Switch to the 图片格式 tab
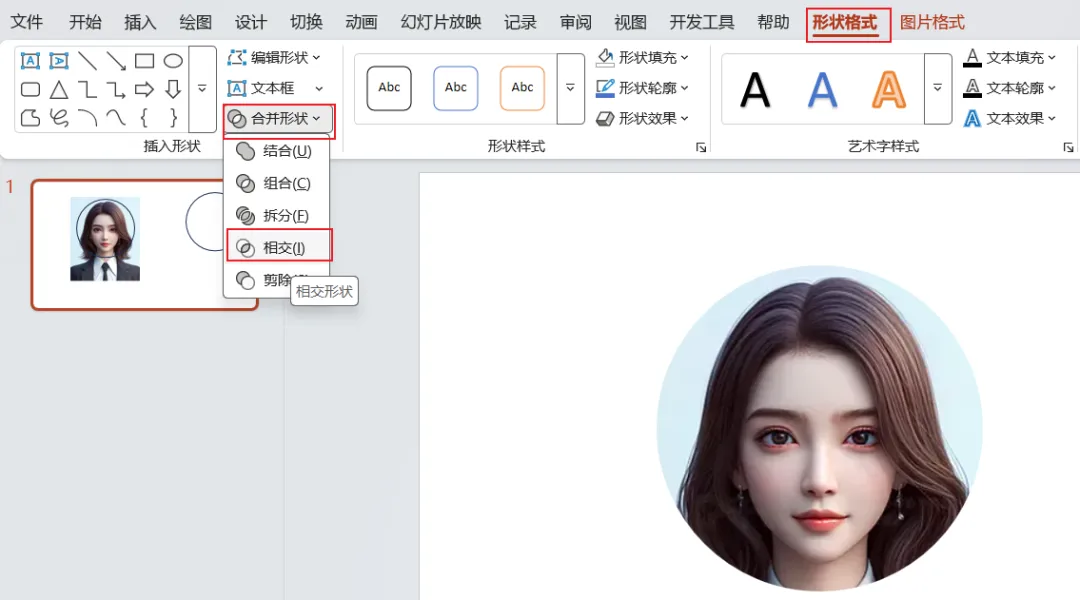This screenshot has width=1080, height=600. click(933, 23)
